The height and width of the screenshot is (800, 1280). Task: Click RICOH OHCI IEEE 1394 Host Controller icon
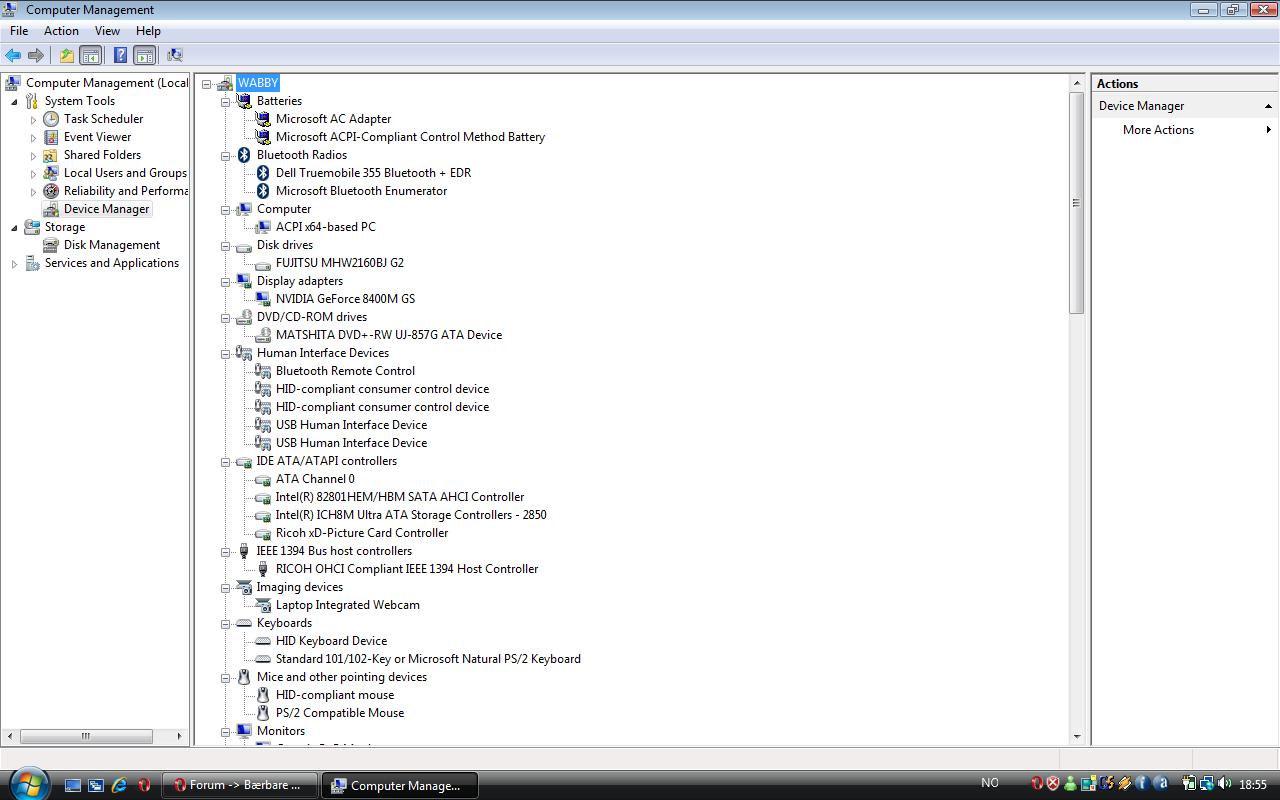point(263,569)
